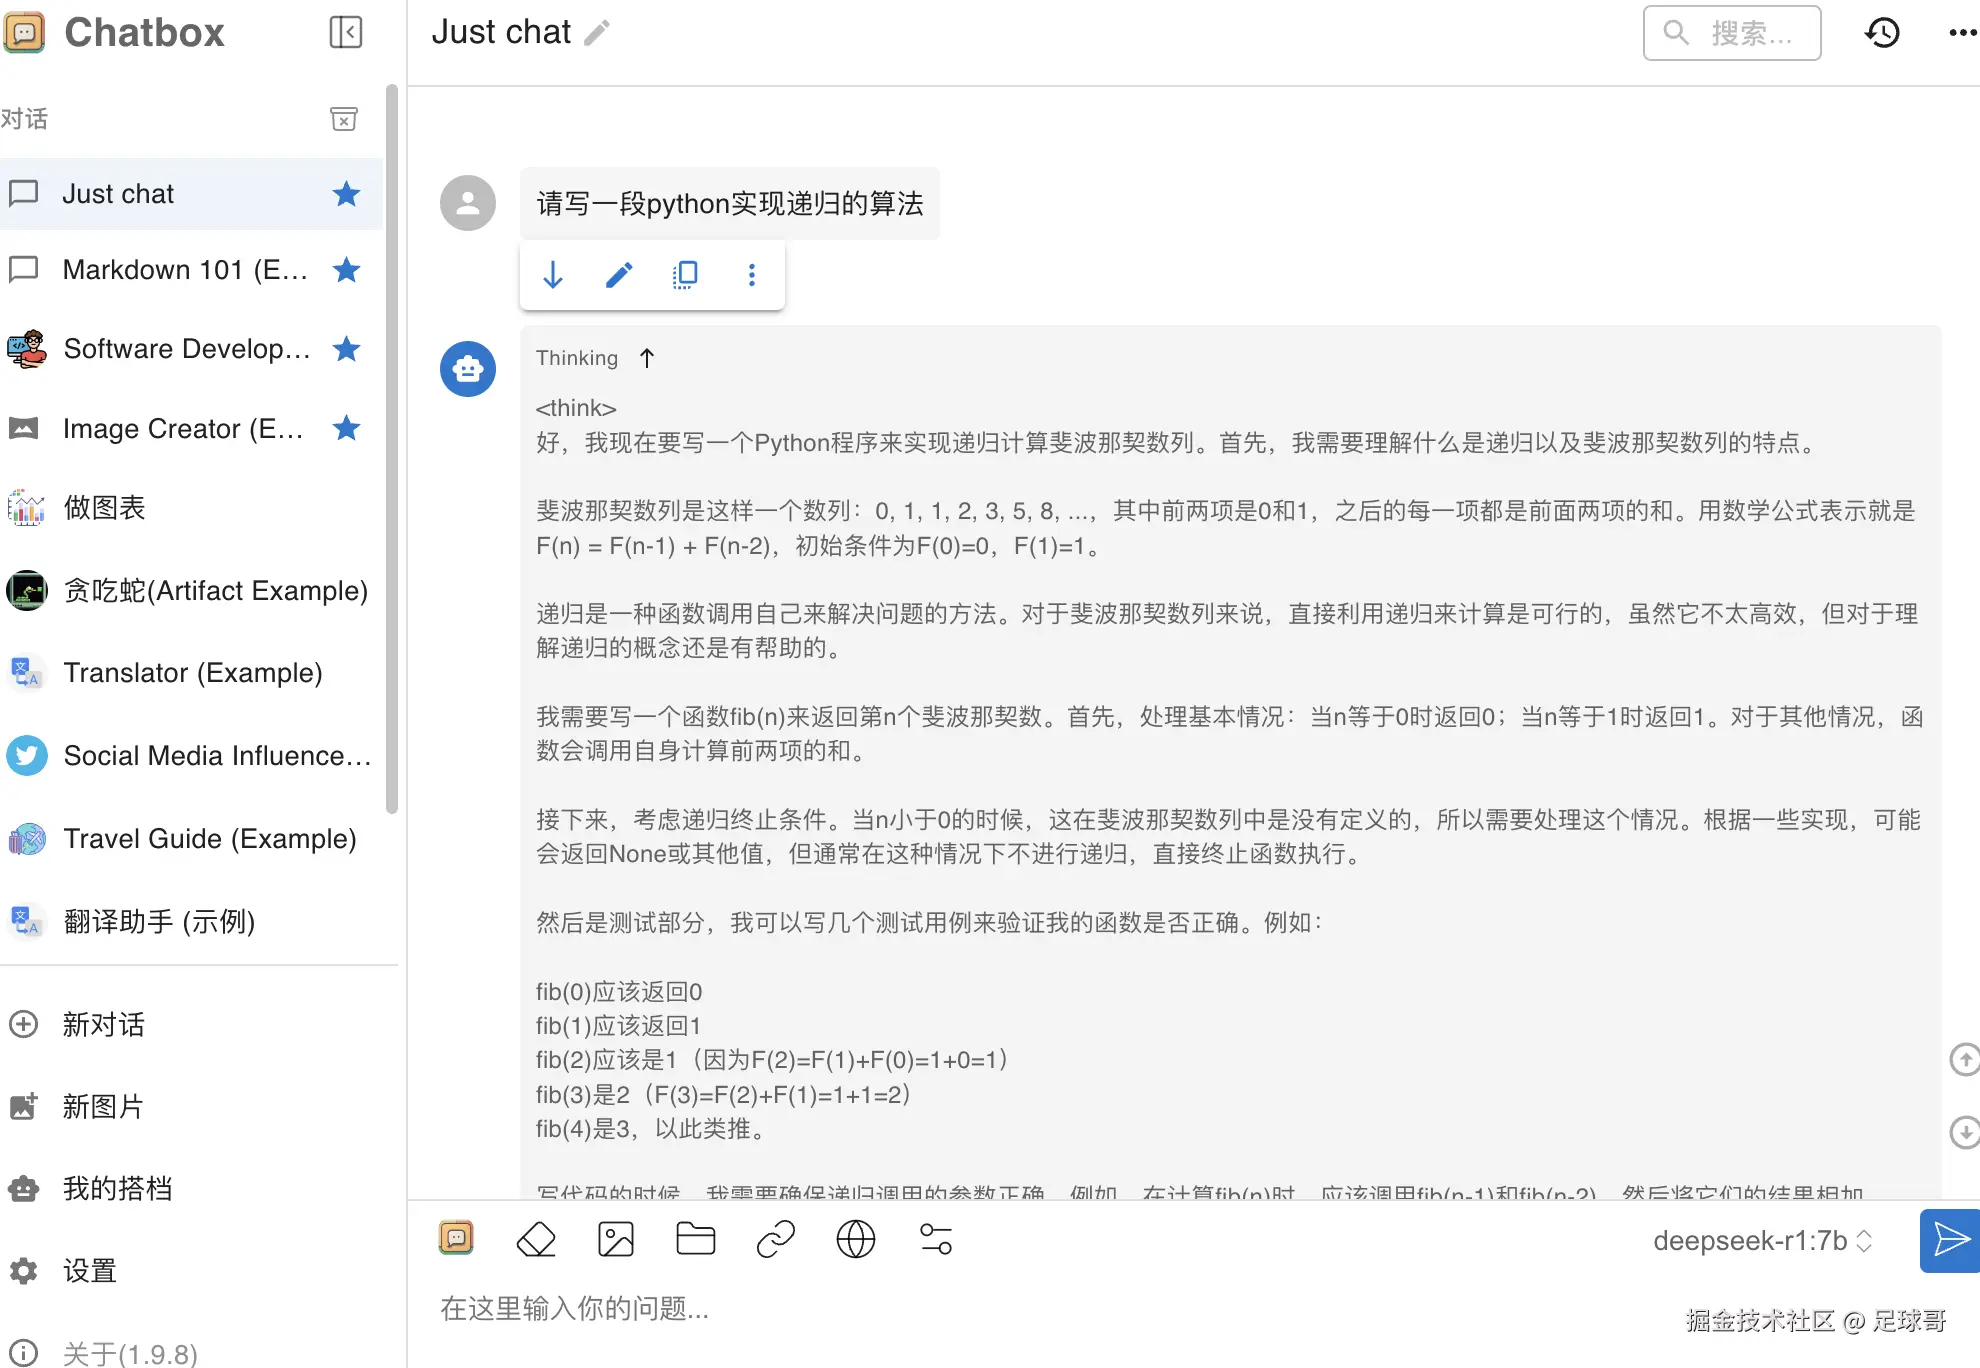Open the conversation history clock icon
Image resolution: width=1980 pixels, height=1368 pixels.
(x=1882, y=33)
